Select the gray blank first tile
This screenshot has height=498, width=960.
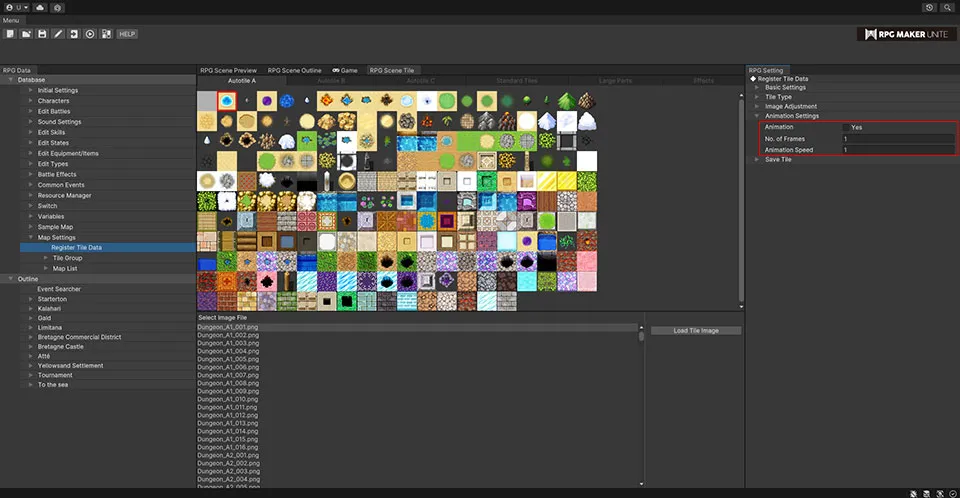(207, 100)
